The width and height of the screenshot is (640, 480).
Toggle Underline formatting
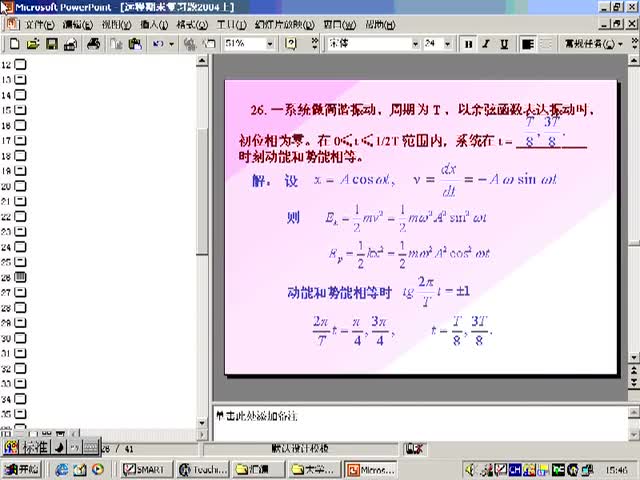tap(504, 44)
